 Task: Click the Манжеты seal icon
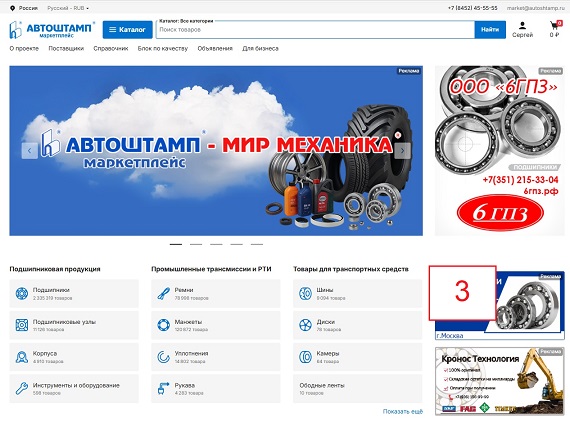pos(163,325)
